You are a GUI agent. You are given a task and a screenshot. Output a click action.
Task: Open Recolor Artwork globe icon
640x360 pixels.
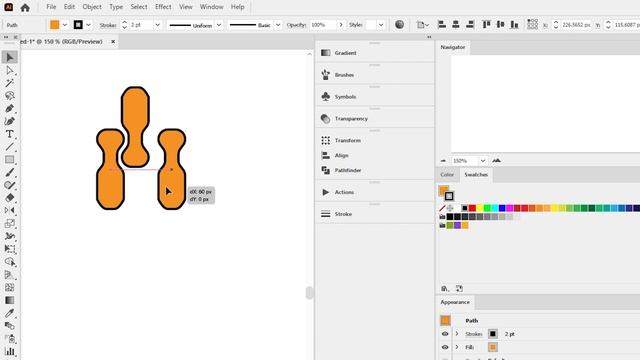(399, 24)
